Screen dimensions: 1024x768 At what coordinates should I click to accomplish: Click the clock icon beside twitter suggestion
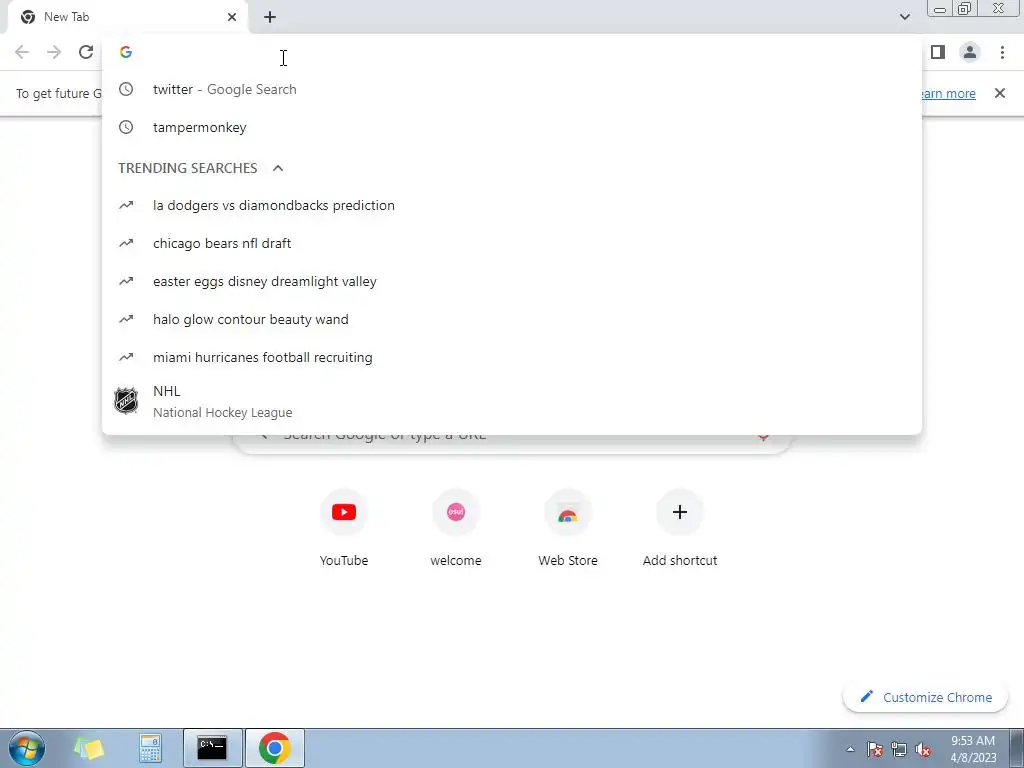(126, 89)
